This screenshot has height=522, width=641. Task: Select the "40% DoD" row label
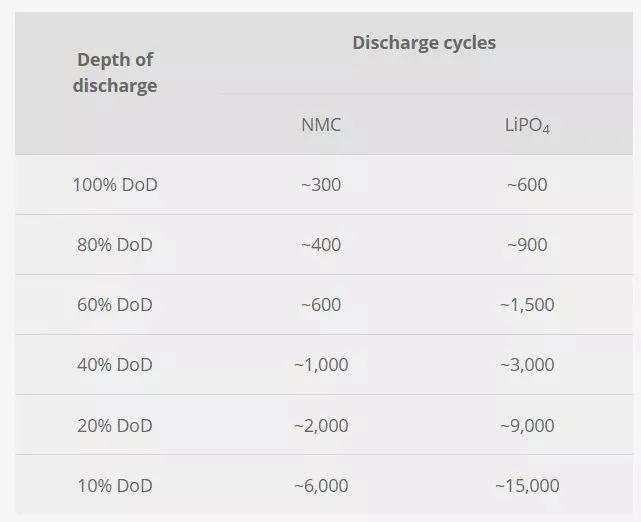point(115,365)
